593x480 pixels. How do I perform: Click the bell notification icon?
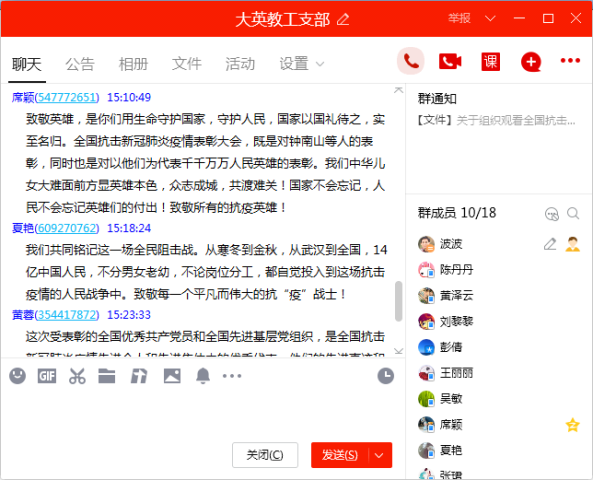pyautogui.click(x=203, y=376)
